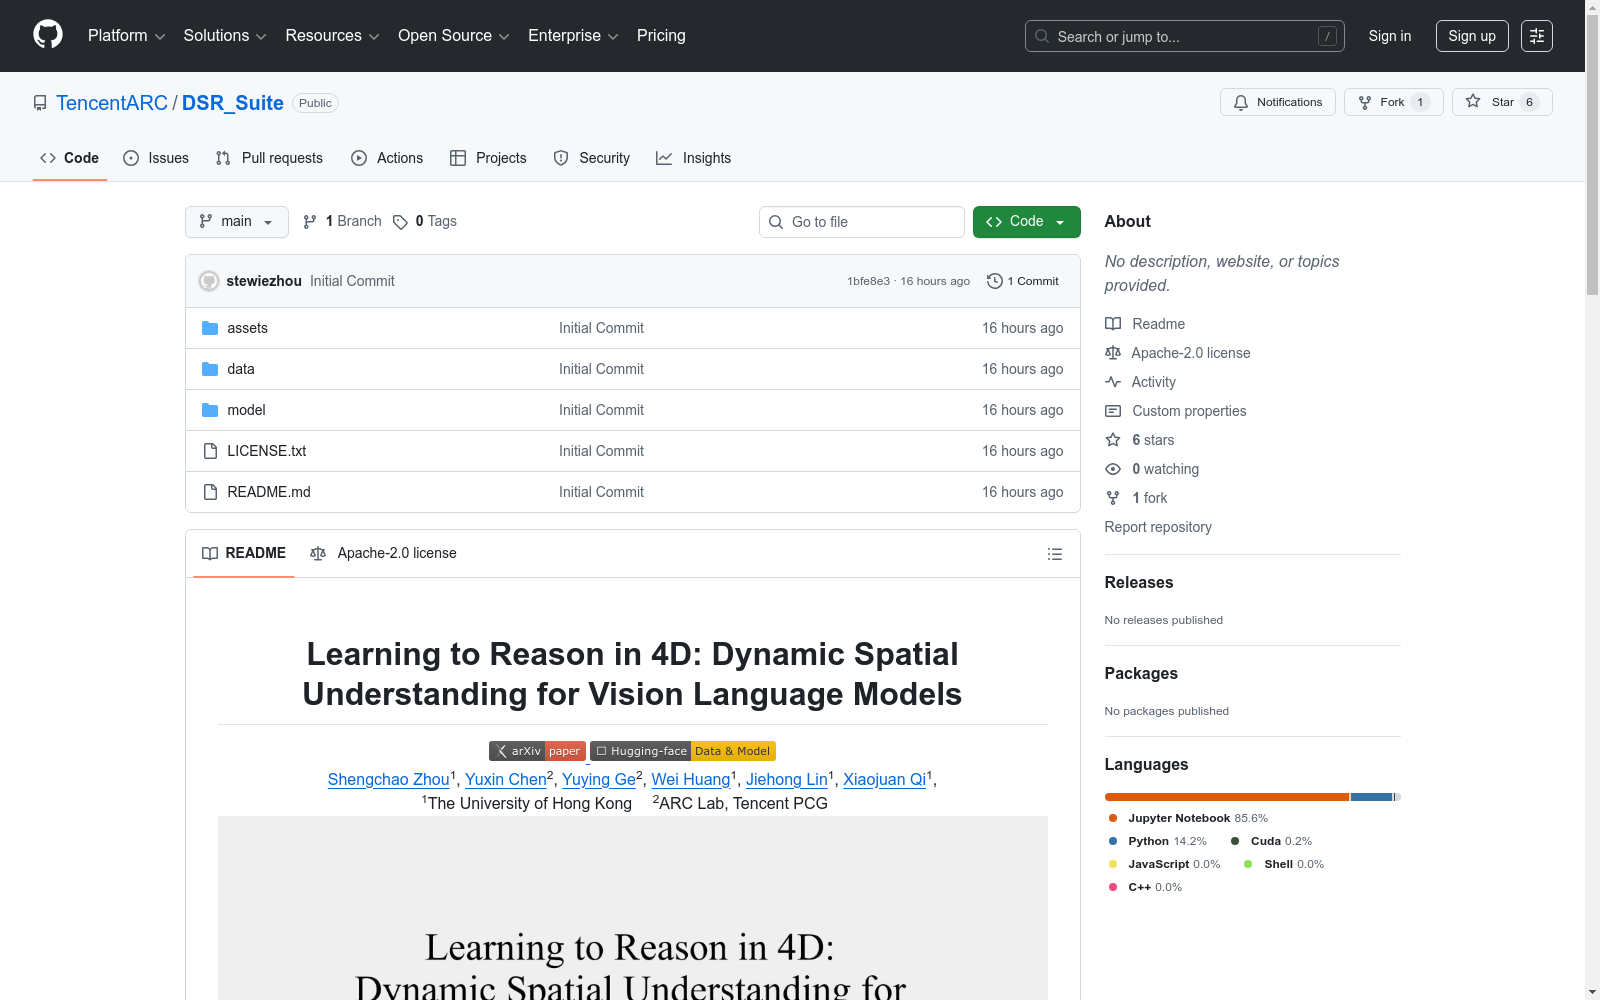The width and height of the screenshot is (1600, 1000).
Task: Open the README outline icon
Action: [1055, 554]
